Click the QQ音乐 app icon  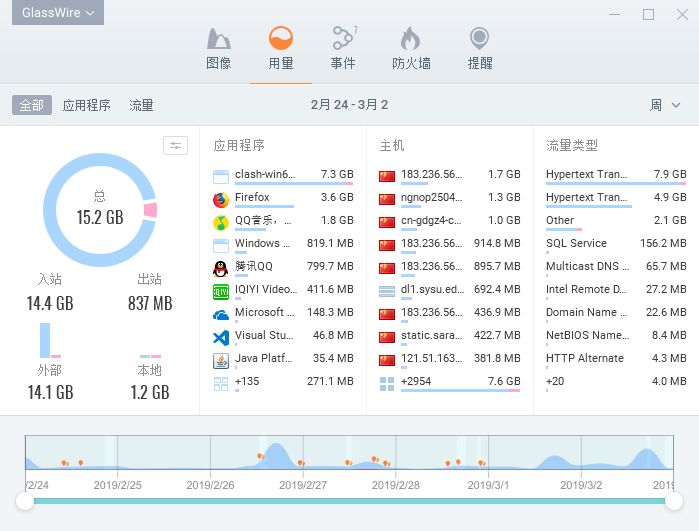pyautogui.click(x=221, y=222)
